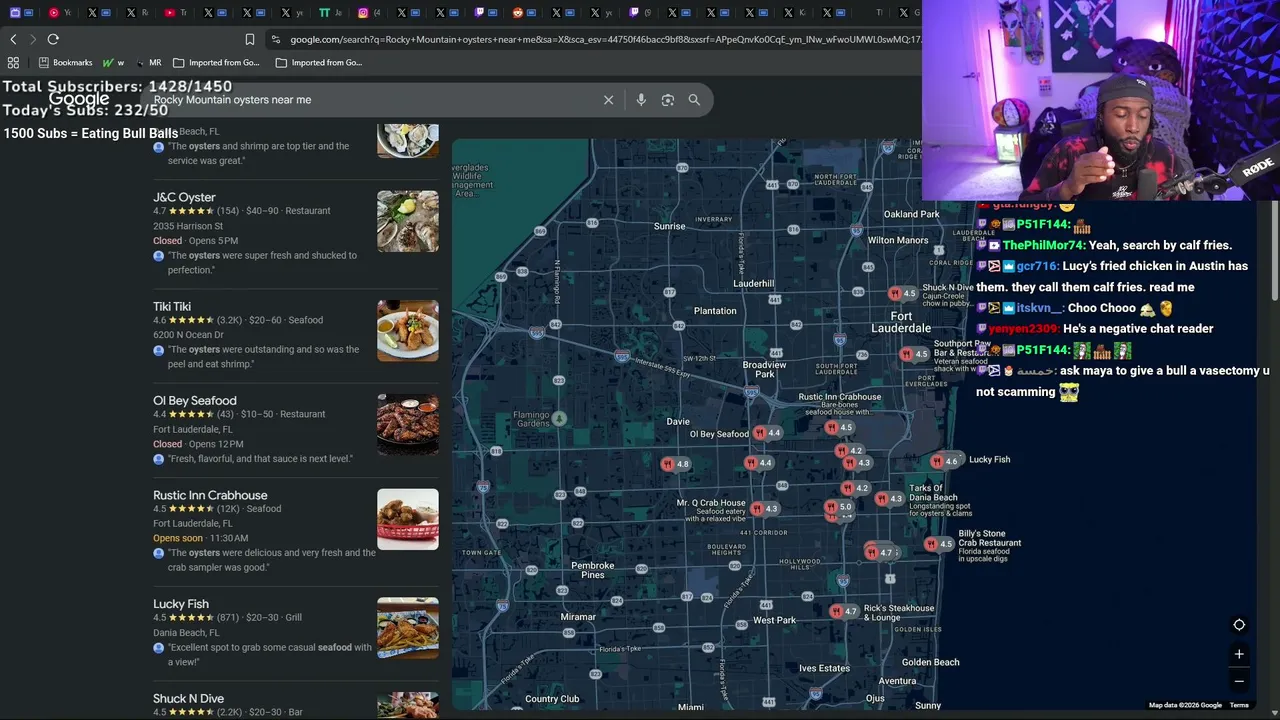Click the 'Pembroke Pines' map label
Screen dimensions: 1280x720
(x=593, y=570)
